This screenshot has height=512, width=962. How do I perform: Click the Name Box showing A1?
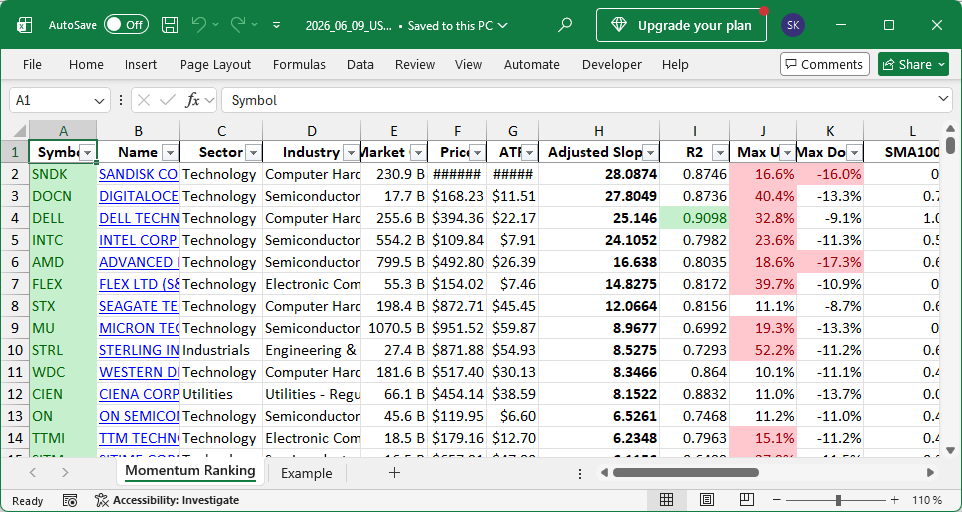[x=51, y=101]
